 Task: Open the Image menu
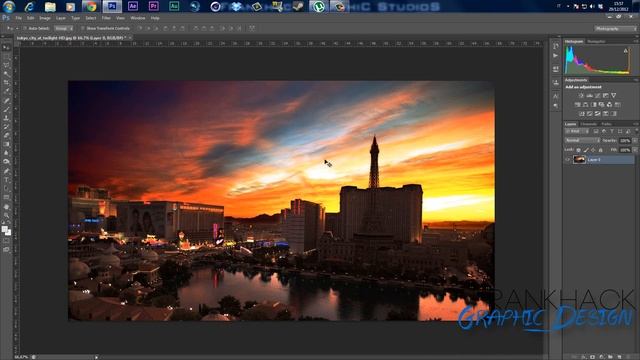tap(45, 18)
